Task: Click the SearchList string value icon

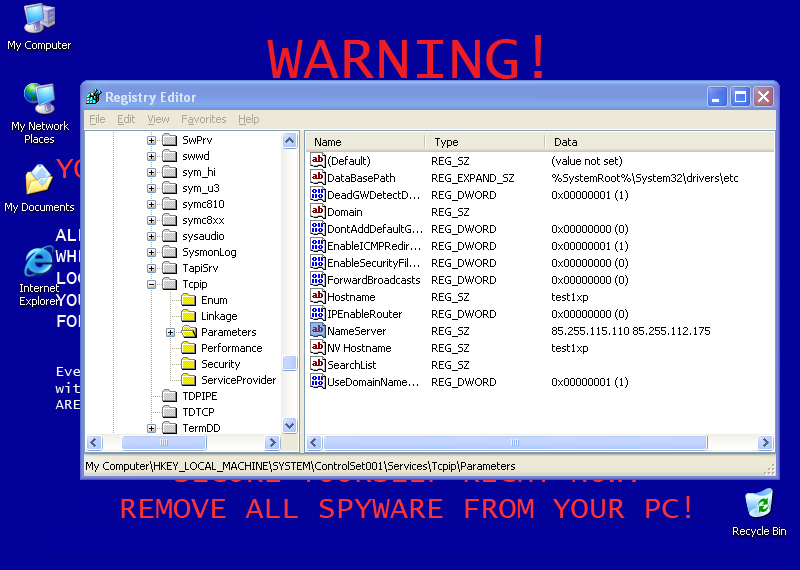Action: tap(317, 364)
